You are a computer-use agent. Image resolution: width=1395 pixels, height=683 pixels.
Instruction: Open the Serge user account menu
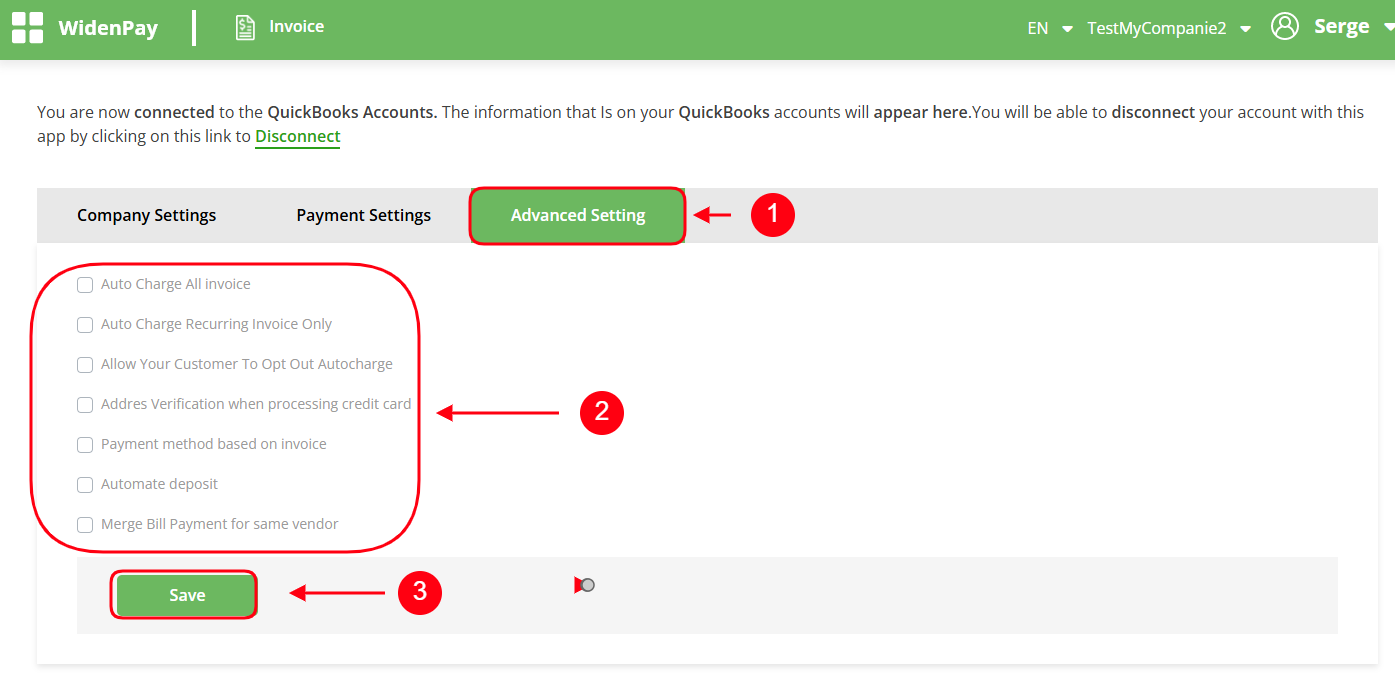tap(1342, 27)
